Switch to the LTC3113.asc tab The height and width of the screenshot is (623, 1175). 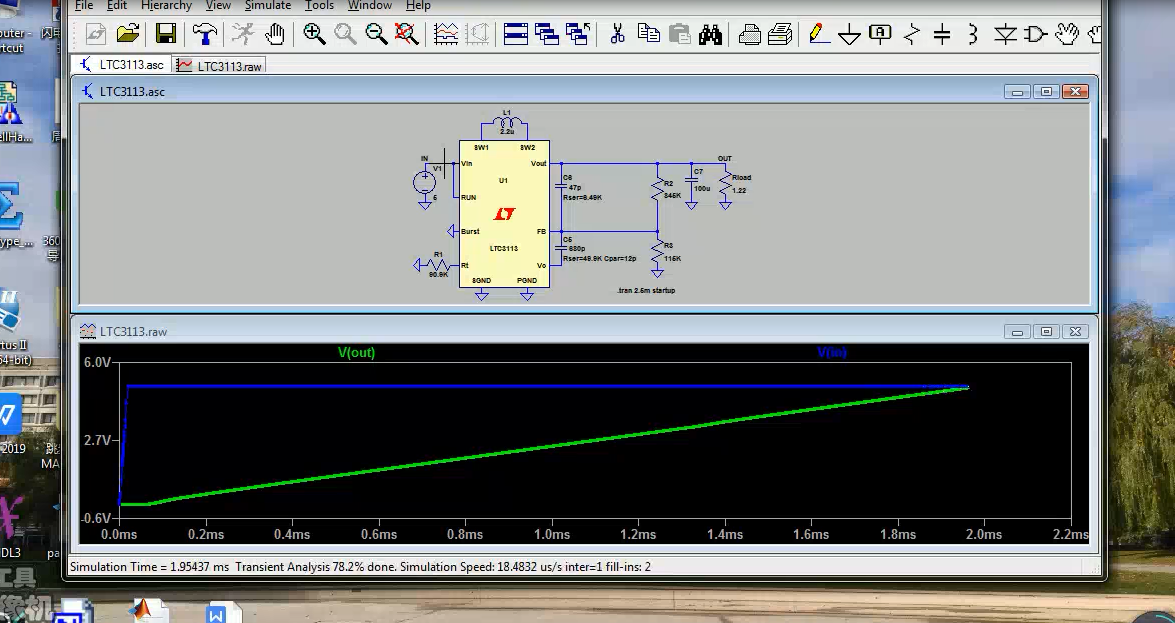(x=121, y=65)
